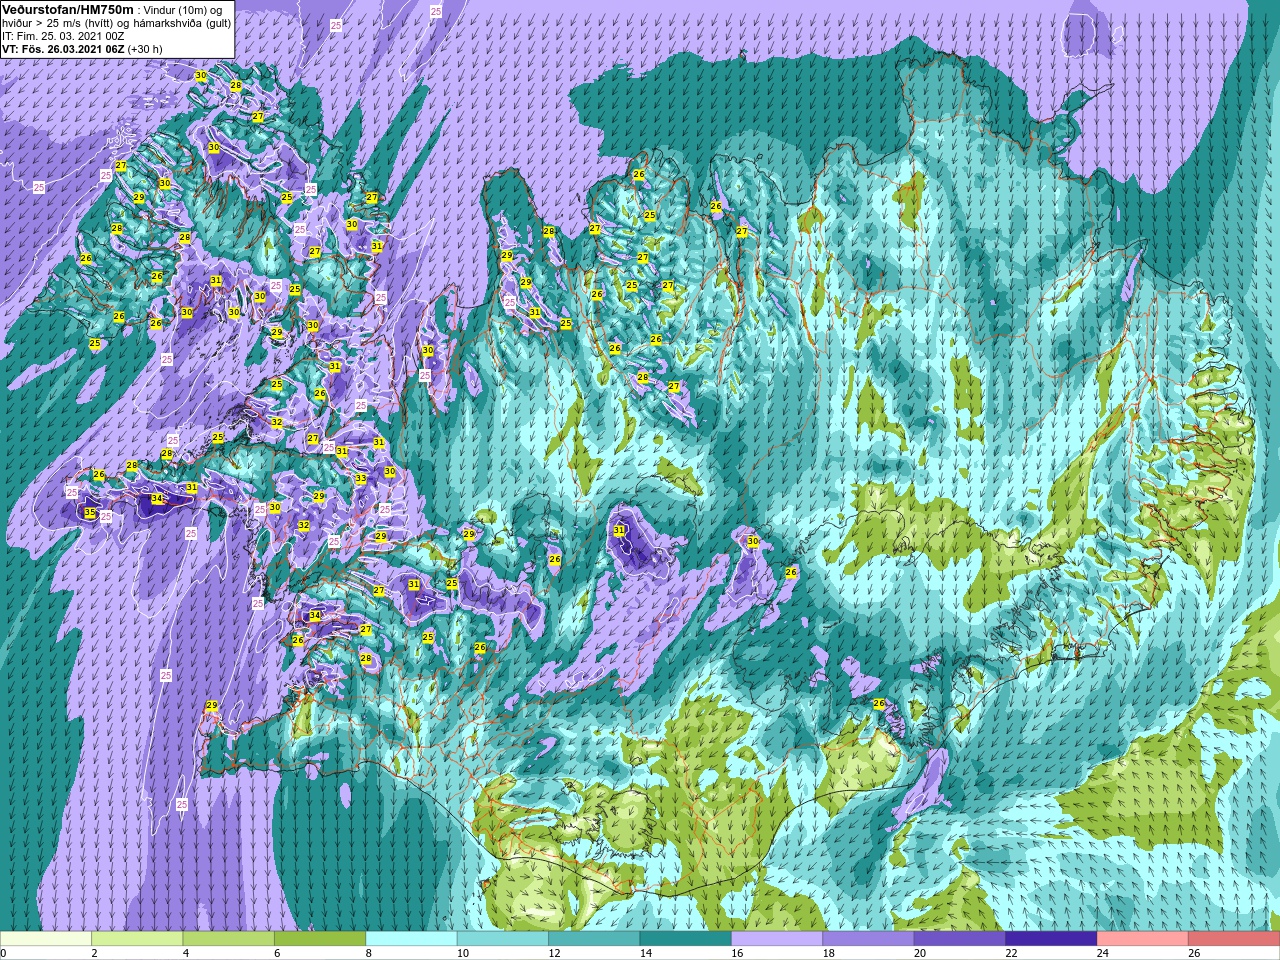Click the legend scale label '22'
The height and width of the screenshot is (960, 1280).
click(1011, 953)
